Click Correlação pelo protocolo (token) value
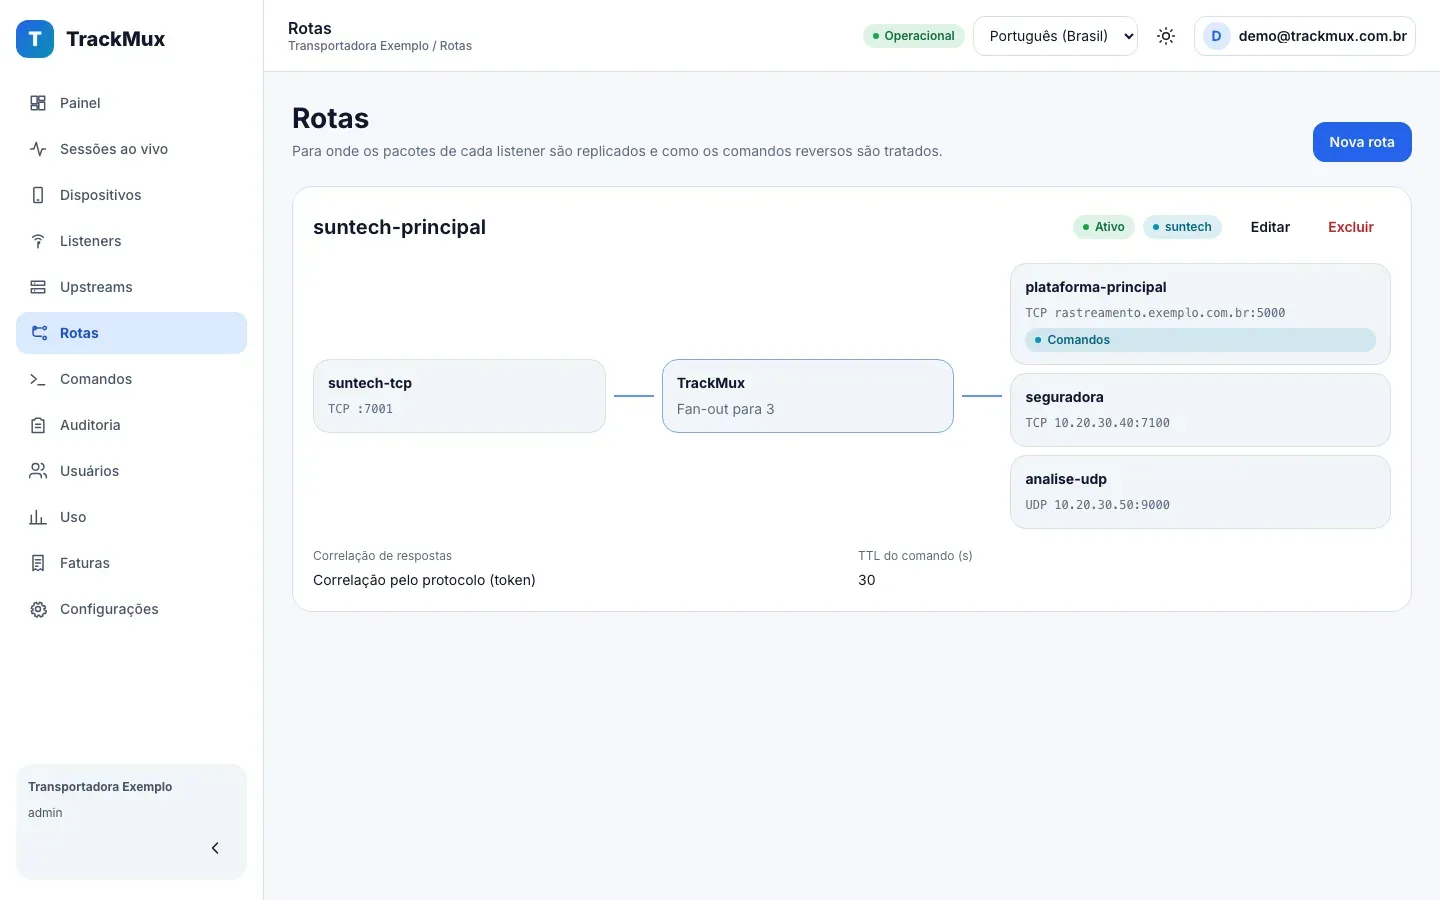1440x900 pixels. pos(424,580)
